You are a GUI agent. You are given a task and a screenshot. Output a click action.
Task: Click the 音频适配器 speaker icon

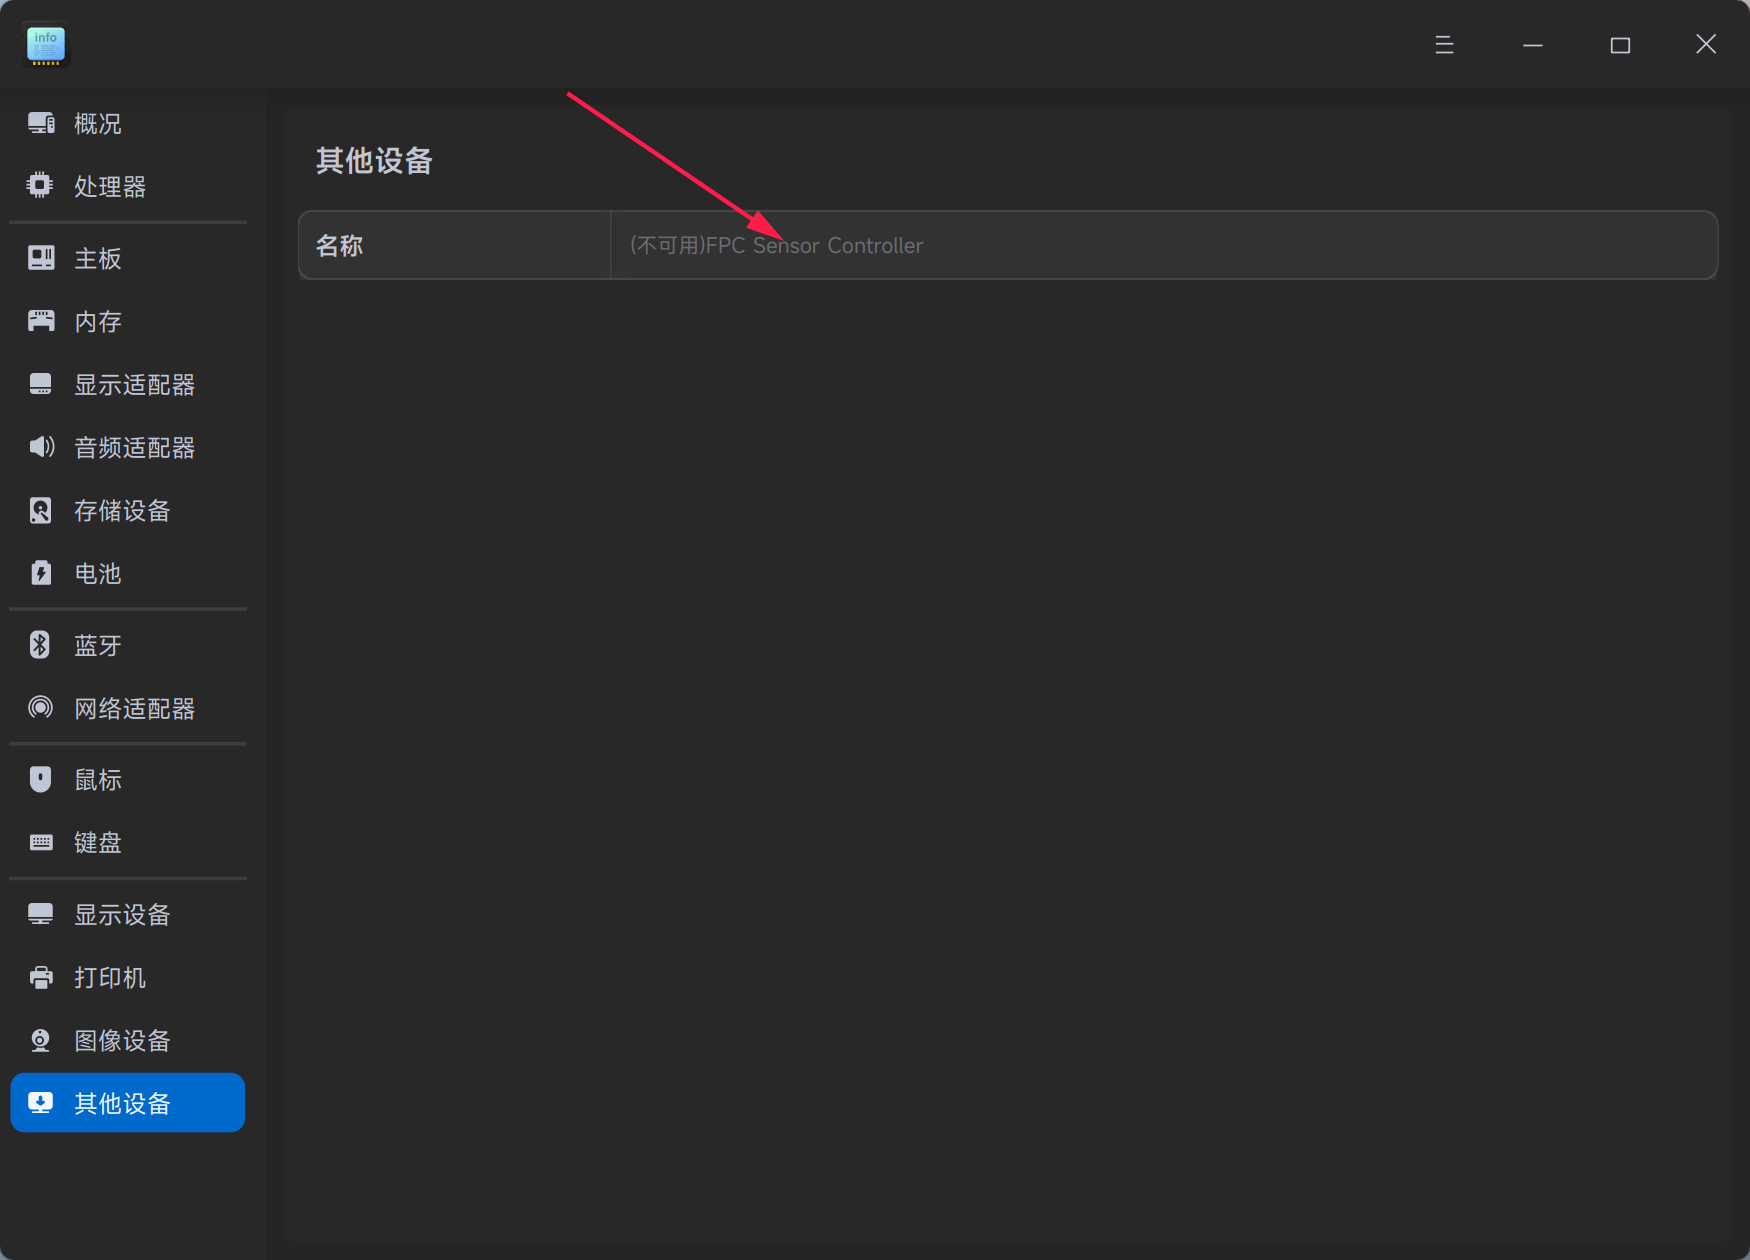(x=40, y=447)
